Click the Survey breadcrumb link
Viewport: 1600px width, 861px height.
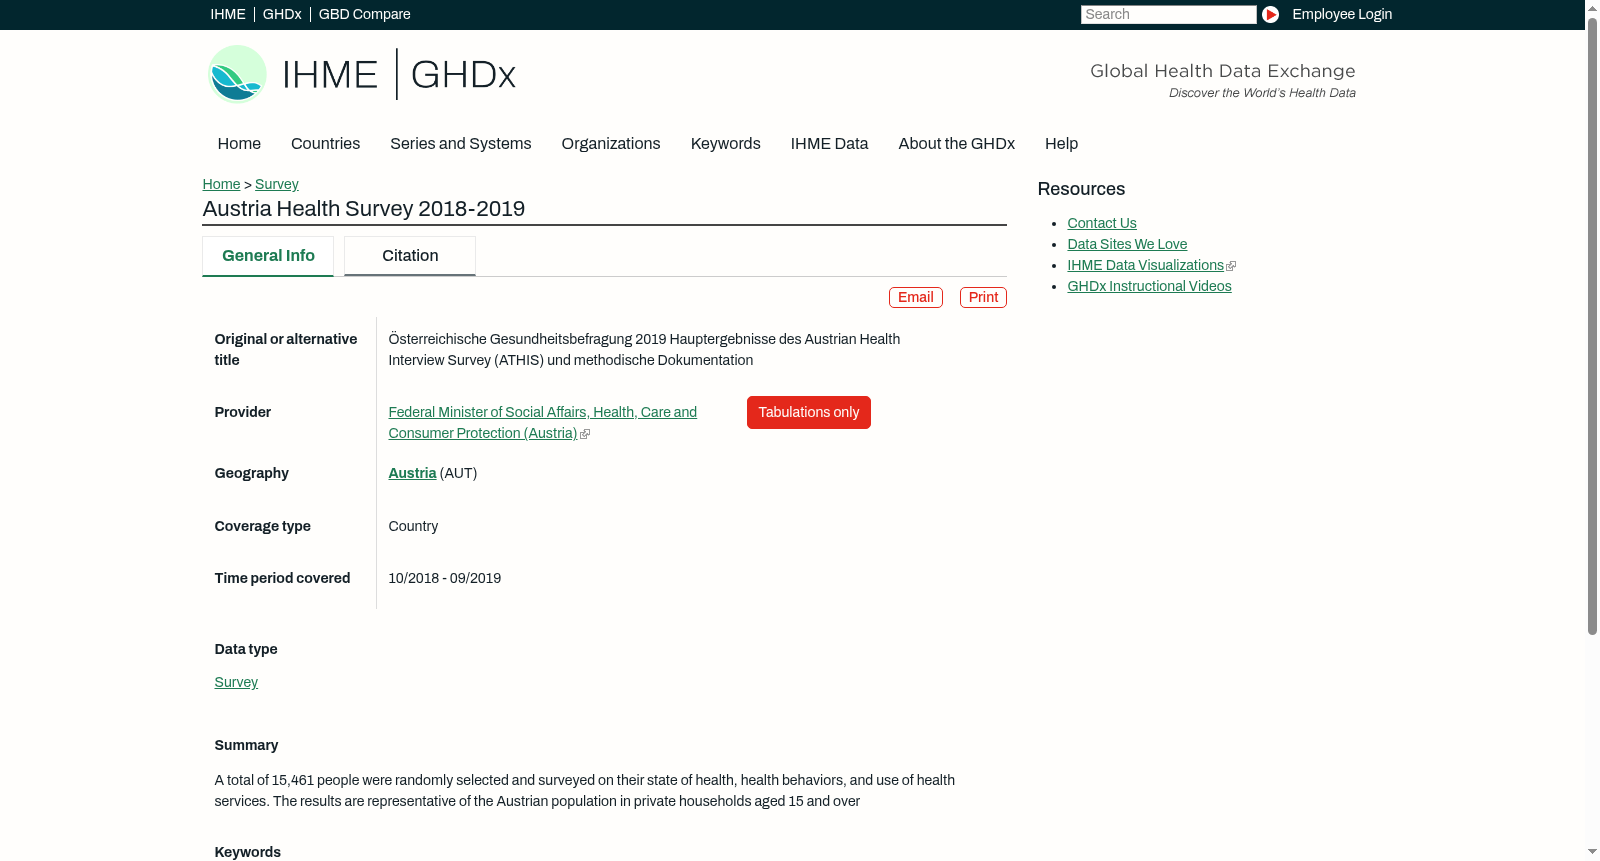point(277,184)
